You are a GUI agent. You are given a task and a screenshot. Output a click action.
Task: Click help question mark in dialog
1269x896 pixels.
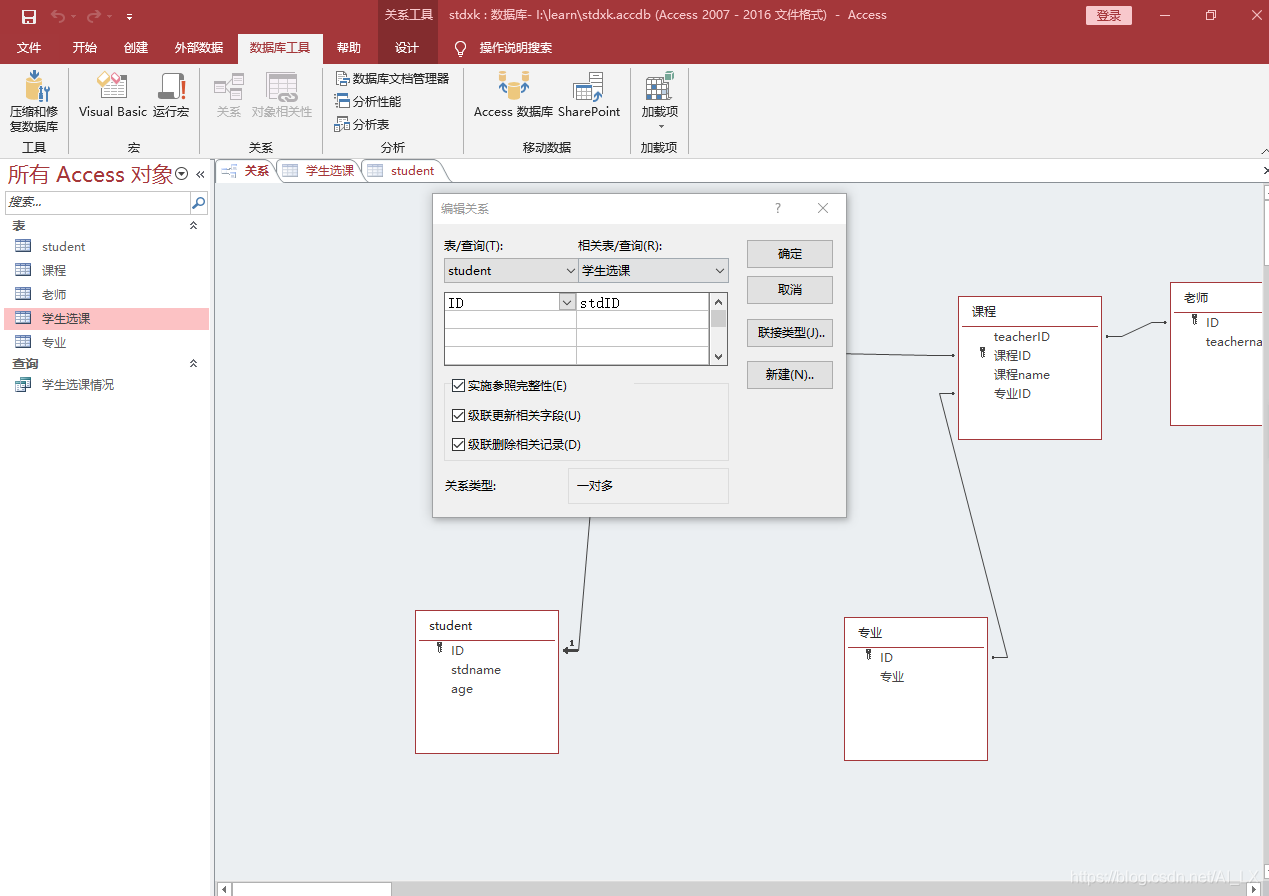coord(778,208)
